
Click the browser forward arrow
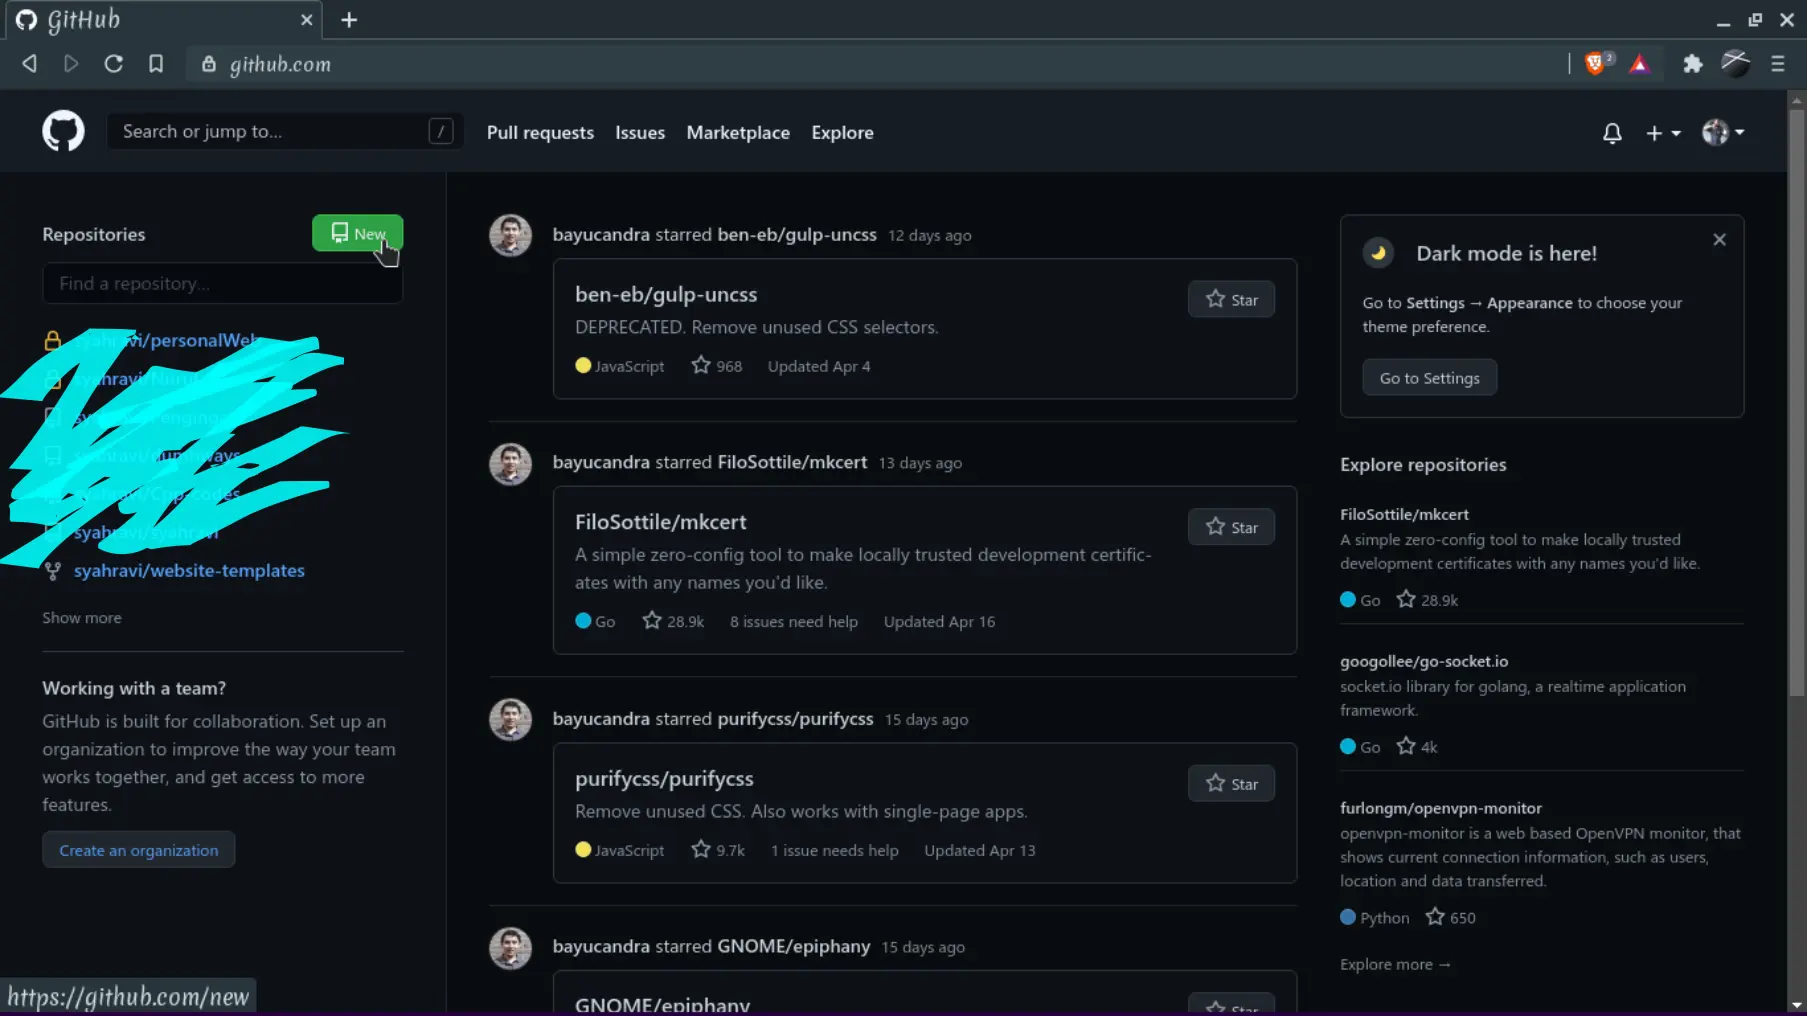(71, 64)
